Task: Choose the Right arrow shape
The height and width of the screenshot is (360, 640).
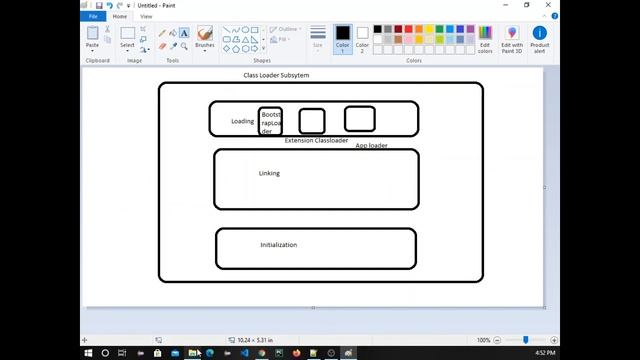Action: (x=255, y=49)
